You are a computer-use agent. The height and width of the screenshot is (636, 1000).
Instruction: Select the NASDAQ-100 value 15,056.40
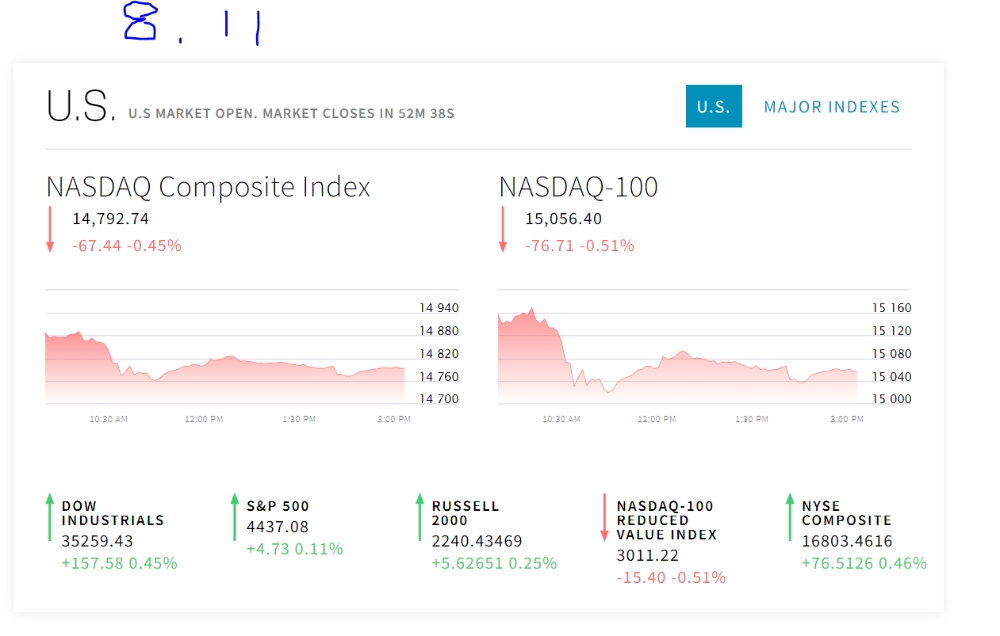[x=563, y=219]
